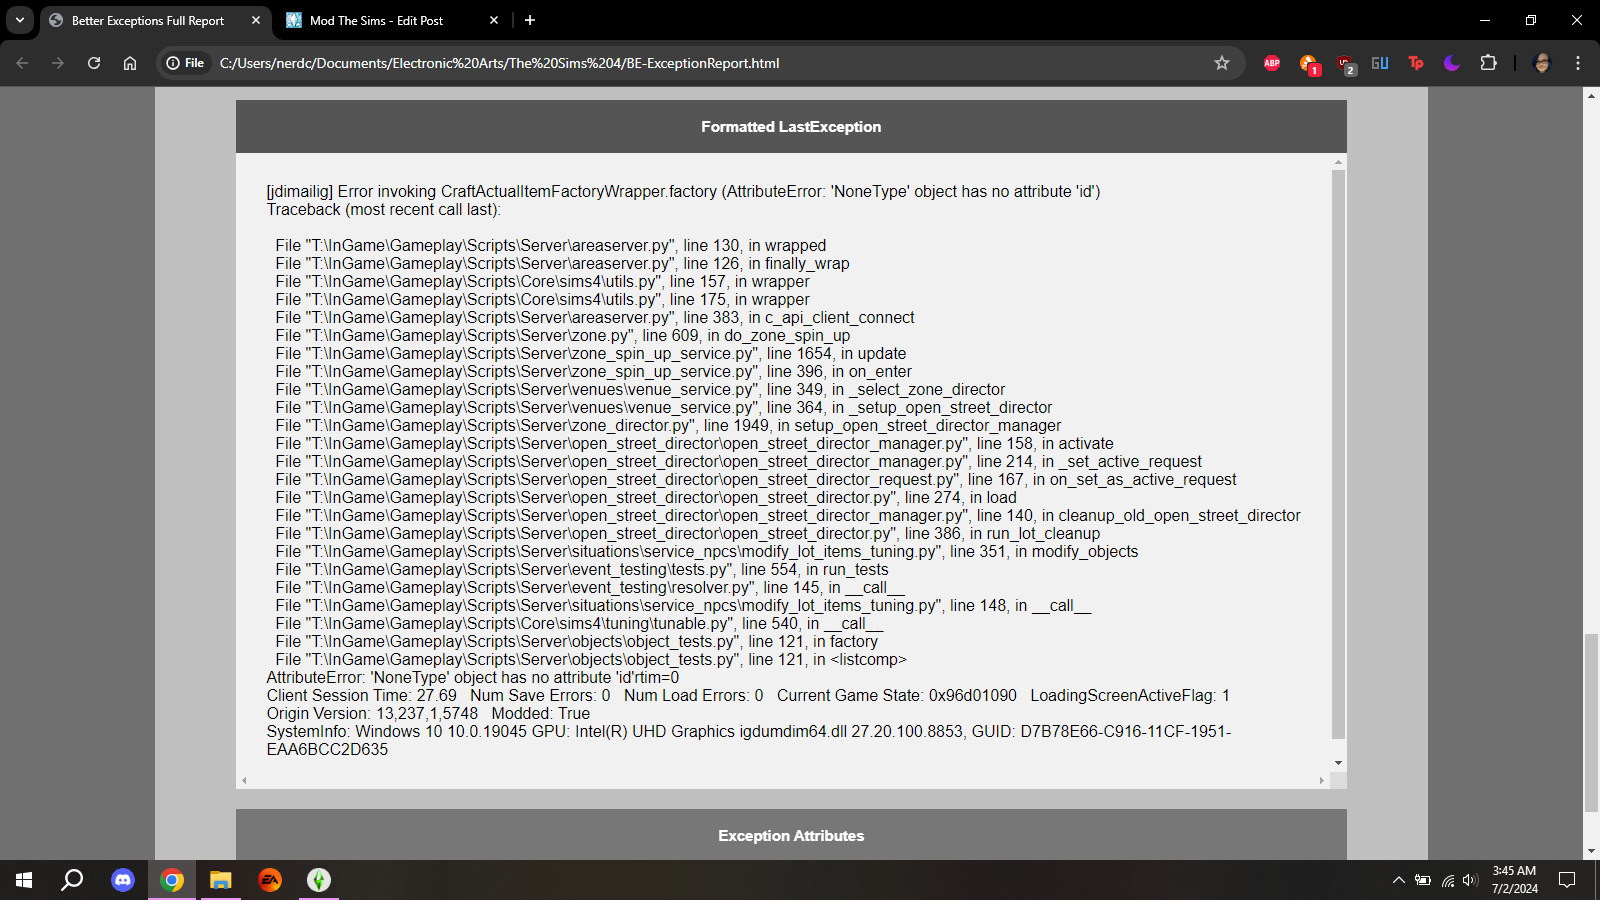This screenshot has height=900, width=1600.
Task: Click the AdBlock Plus extension icon
Action: [x=1272, y=63]
